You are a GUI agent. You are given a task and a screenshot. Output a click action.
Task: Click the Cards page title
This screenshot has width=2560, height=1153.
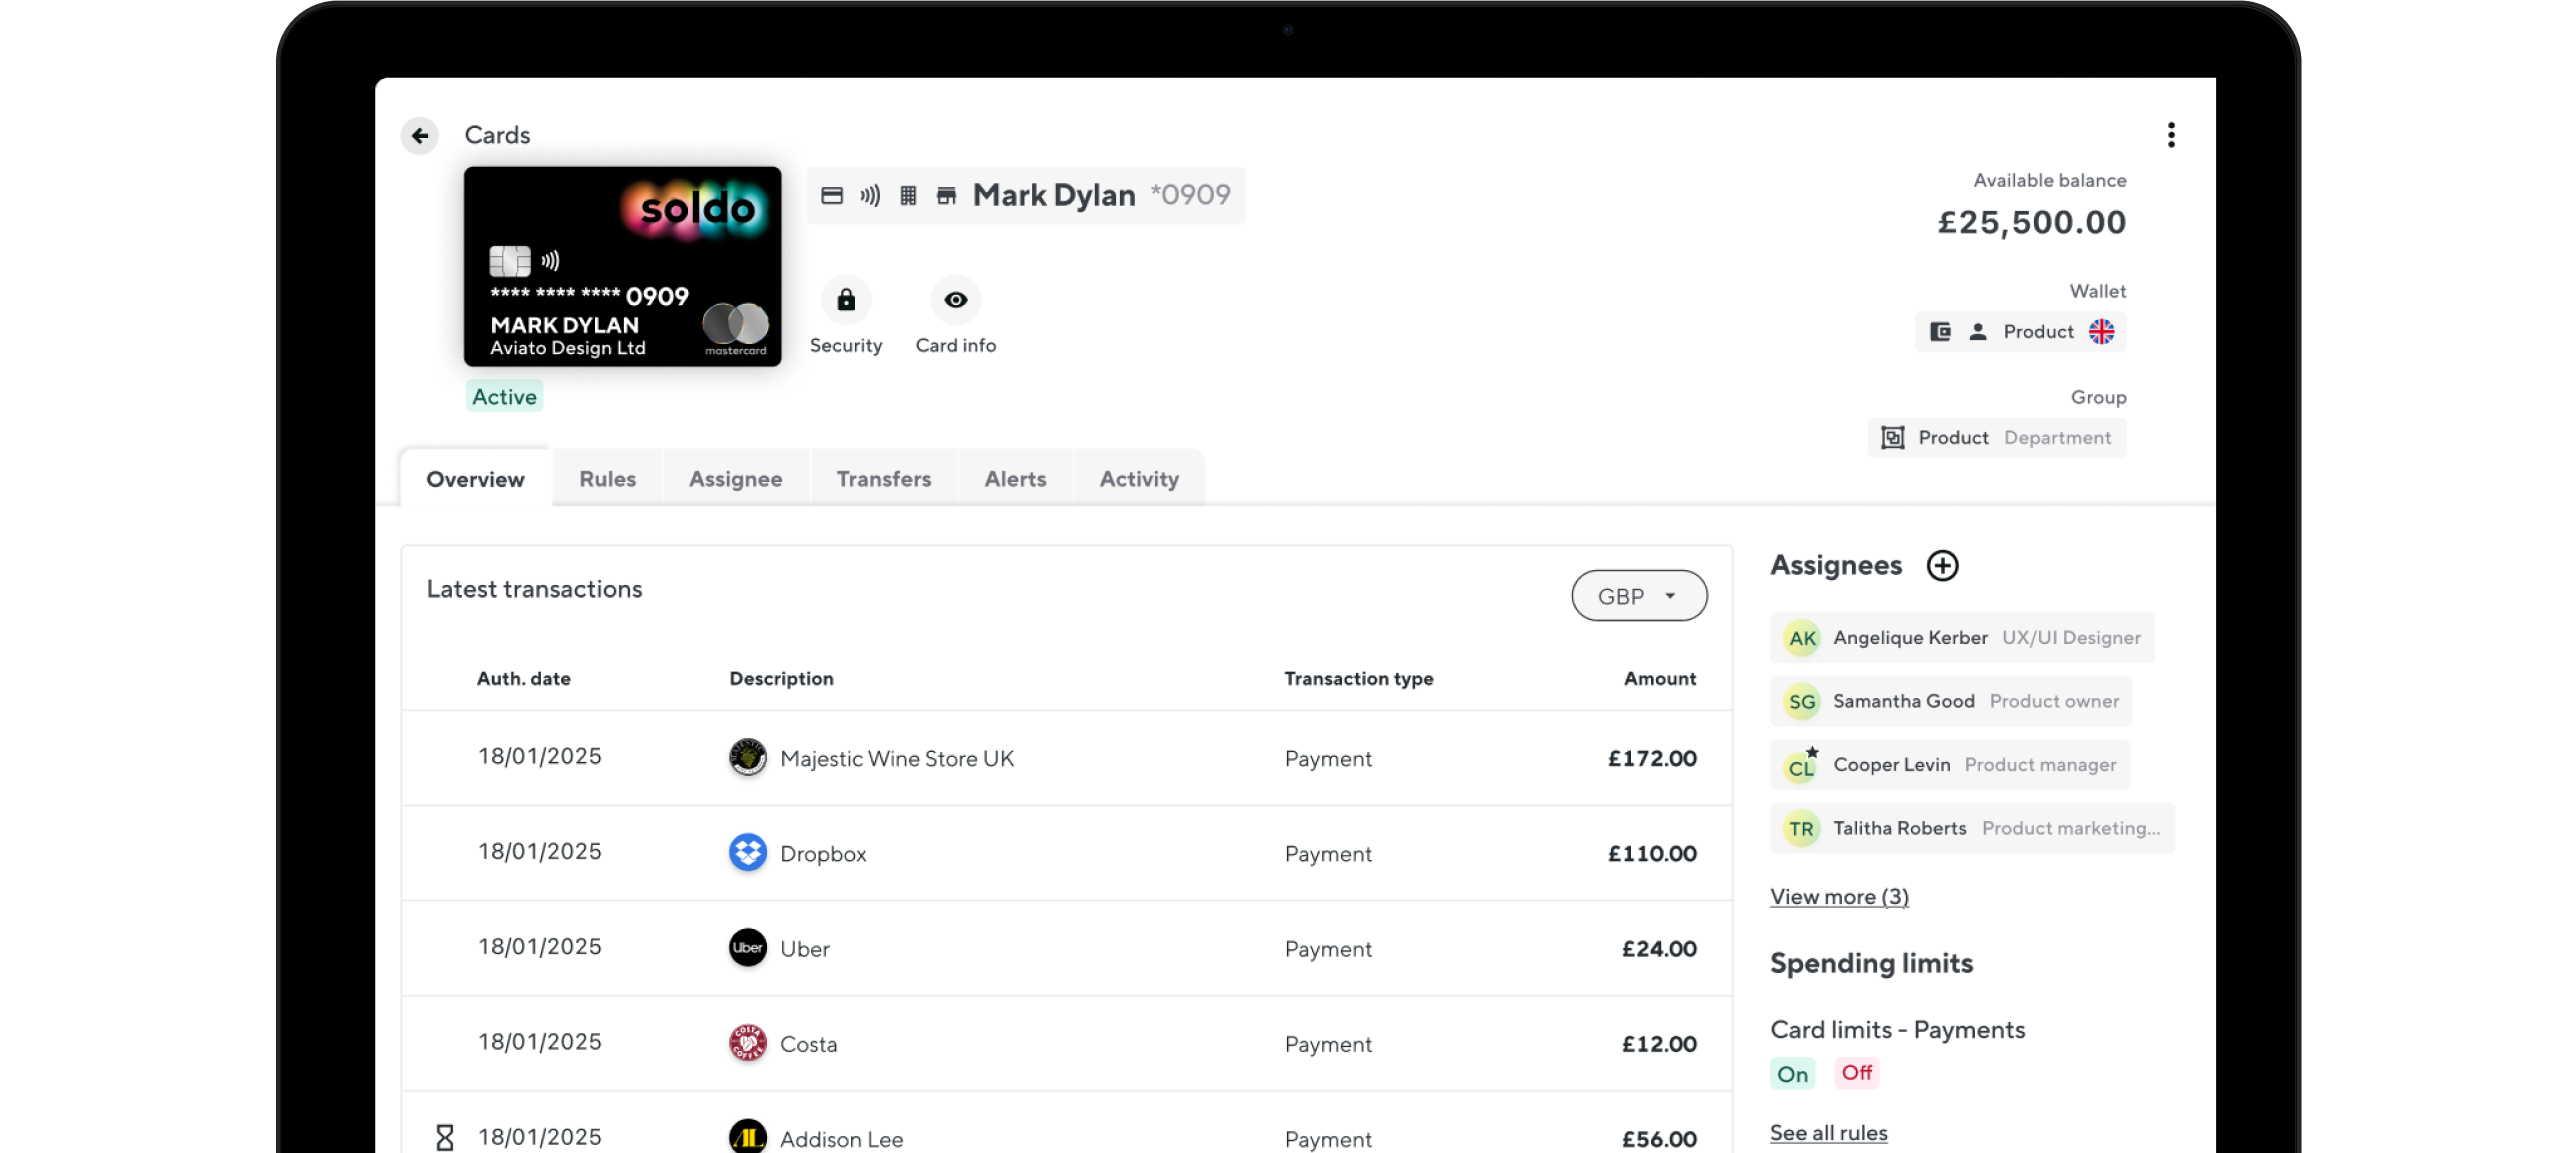(x=497, y=135)
